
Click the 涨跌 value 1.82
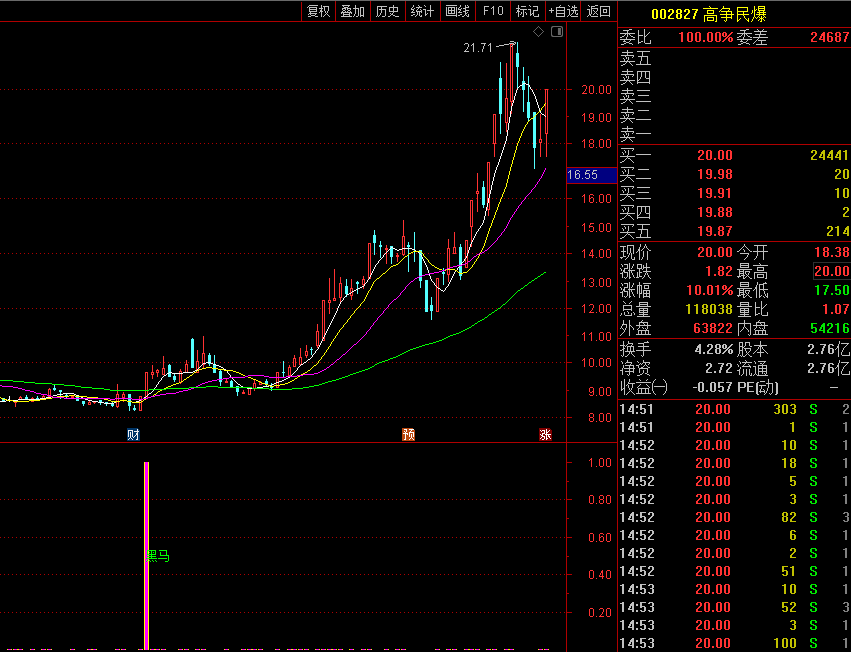(720, 271)
